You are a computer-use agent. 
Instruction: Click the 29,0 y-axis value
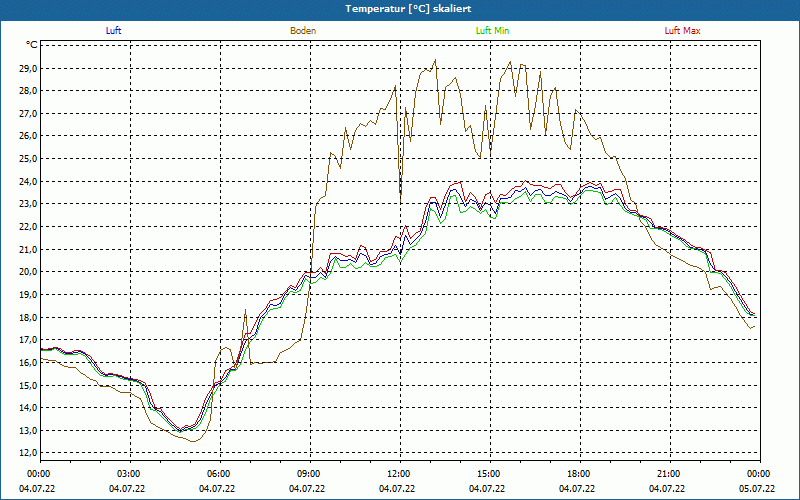tap(29, 68)
